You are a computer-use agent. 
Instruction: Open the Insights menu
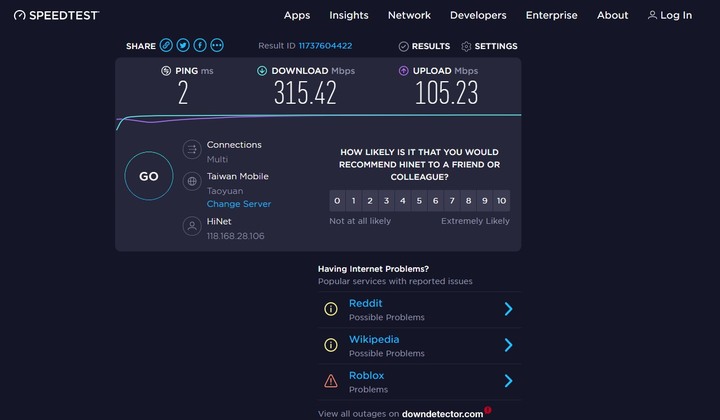[x=349, y=15]
